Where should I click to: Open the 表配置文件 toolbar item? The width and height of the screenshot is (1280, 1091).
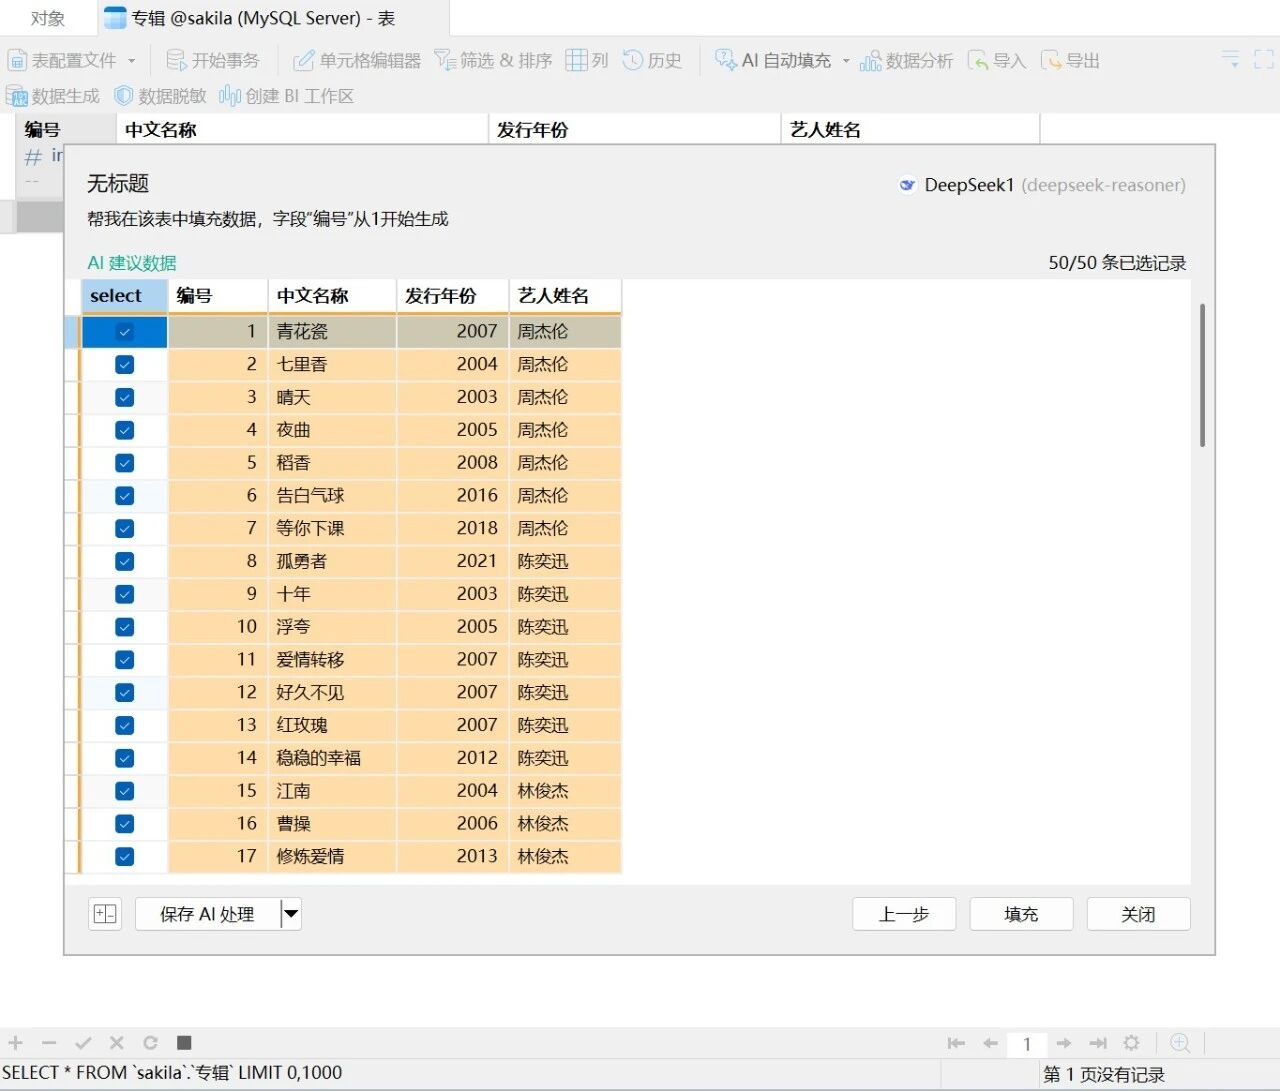click(62, 61)
